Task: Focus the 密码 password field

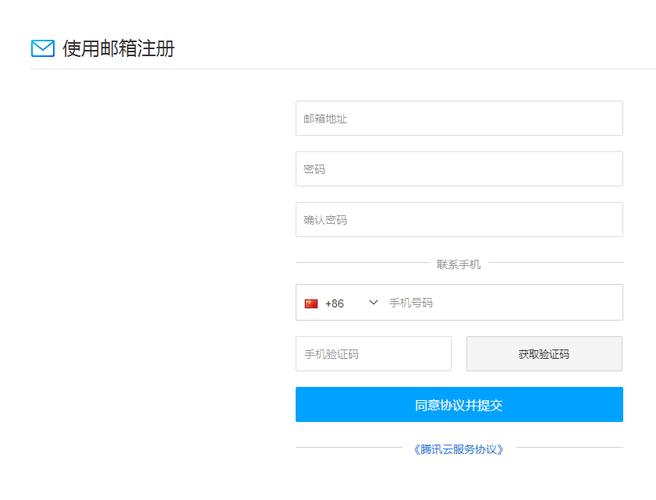Action: pyautogui.click(x=459, y=169)
